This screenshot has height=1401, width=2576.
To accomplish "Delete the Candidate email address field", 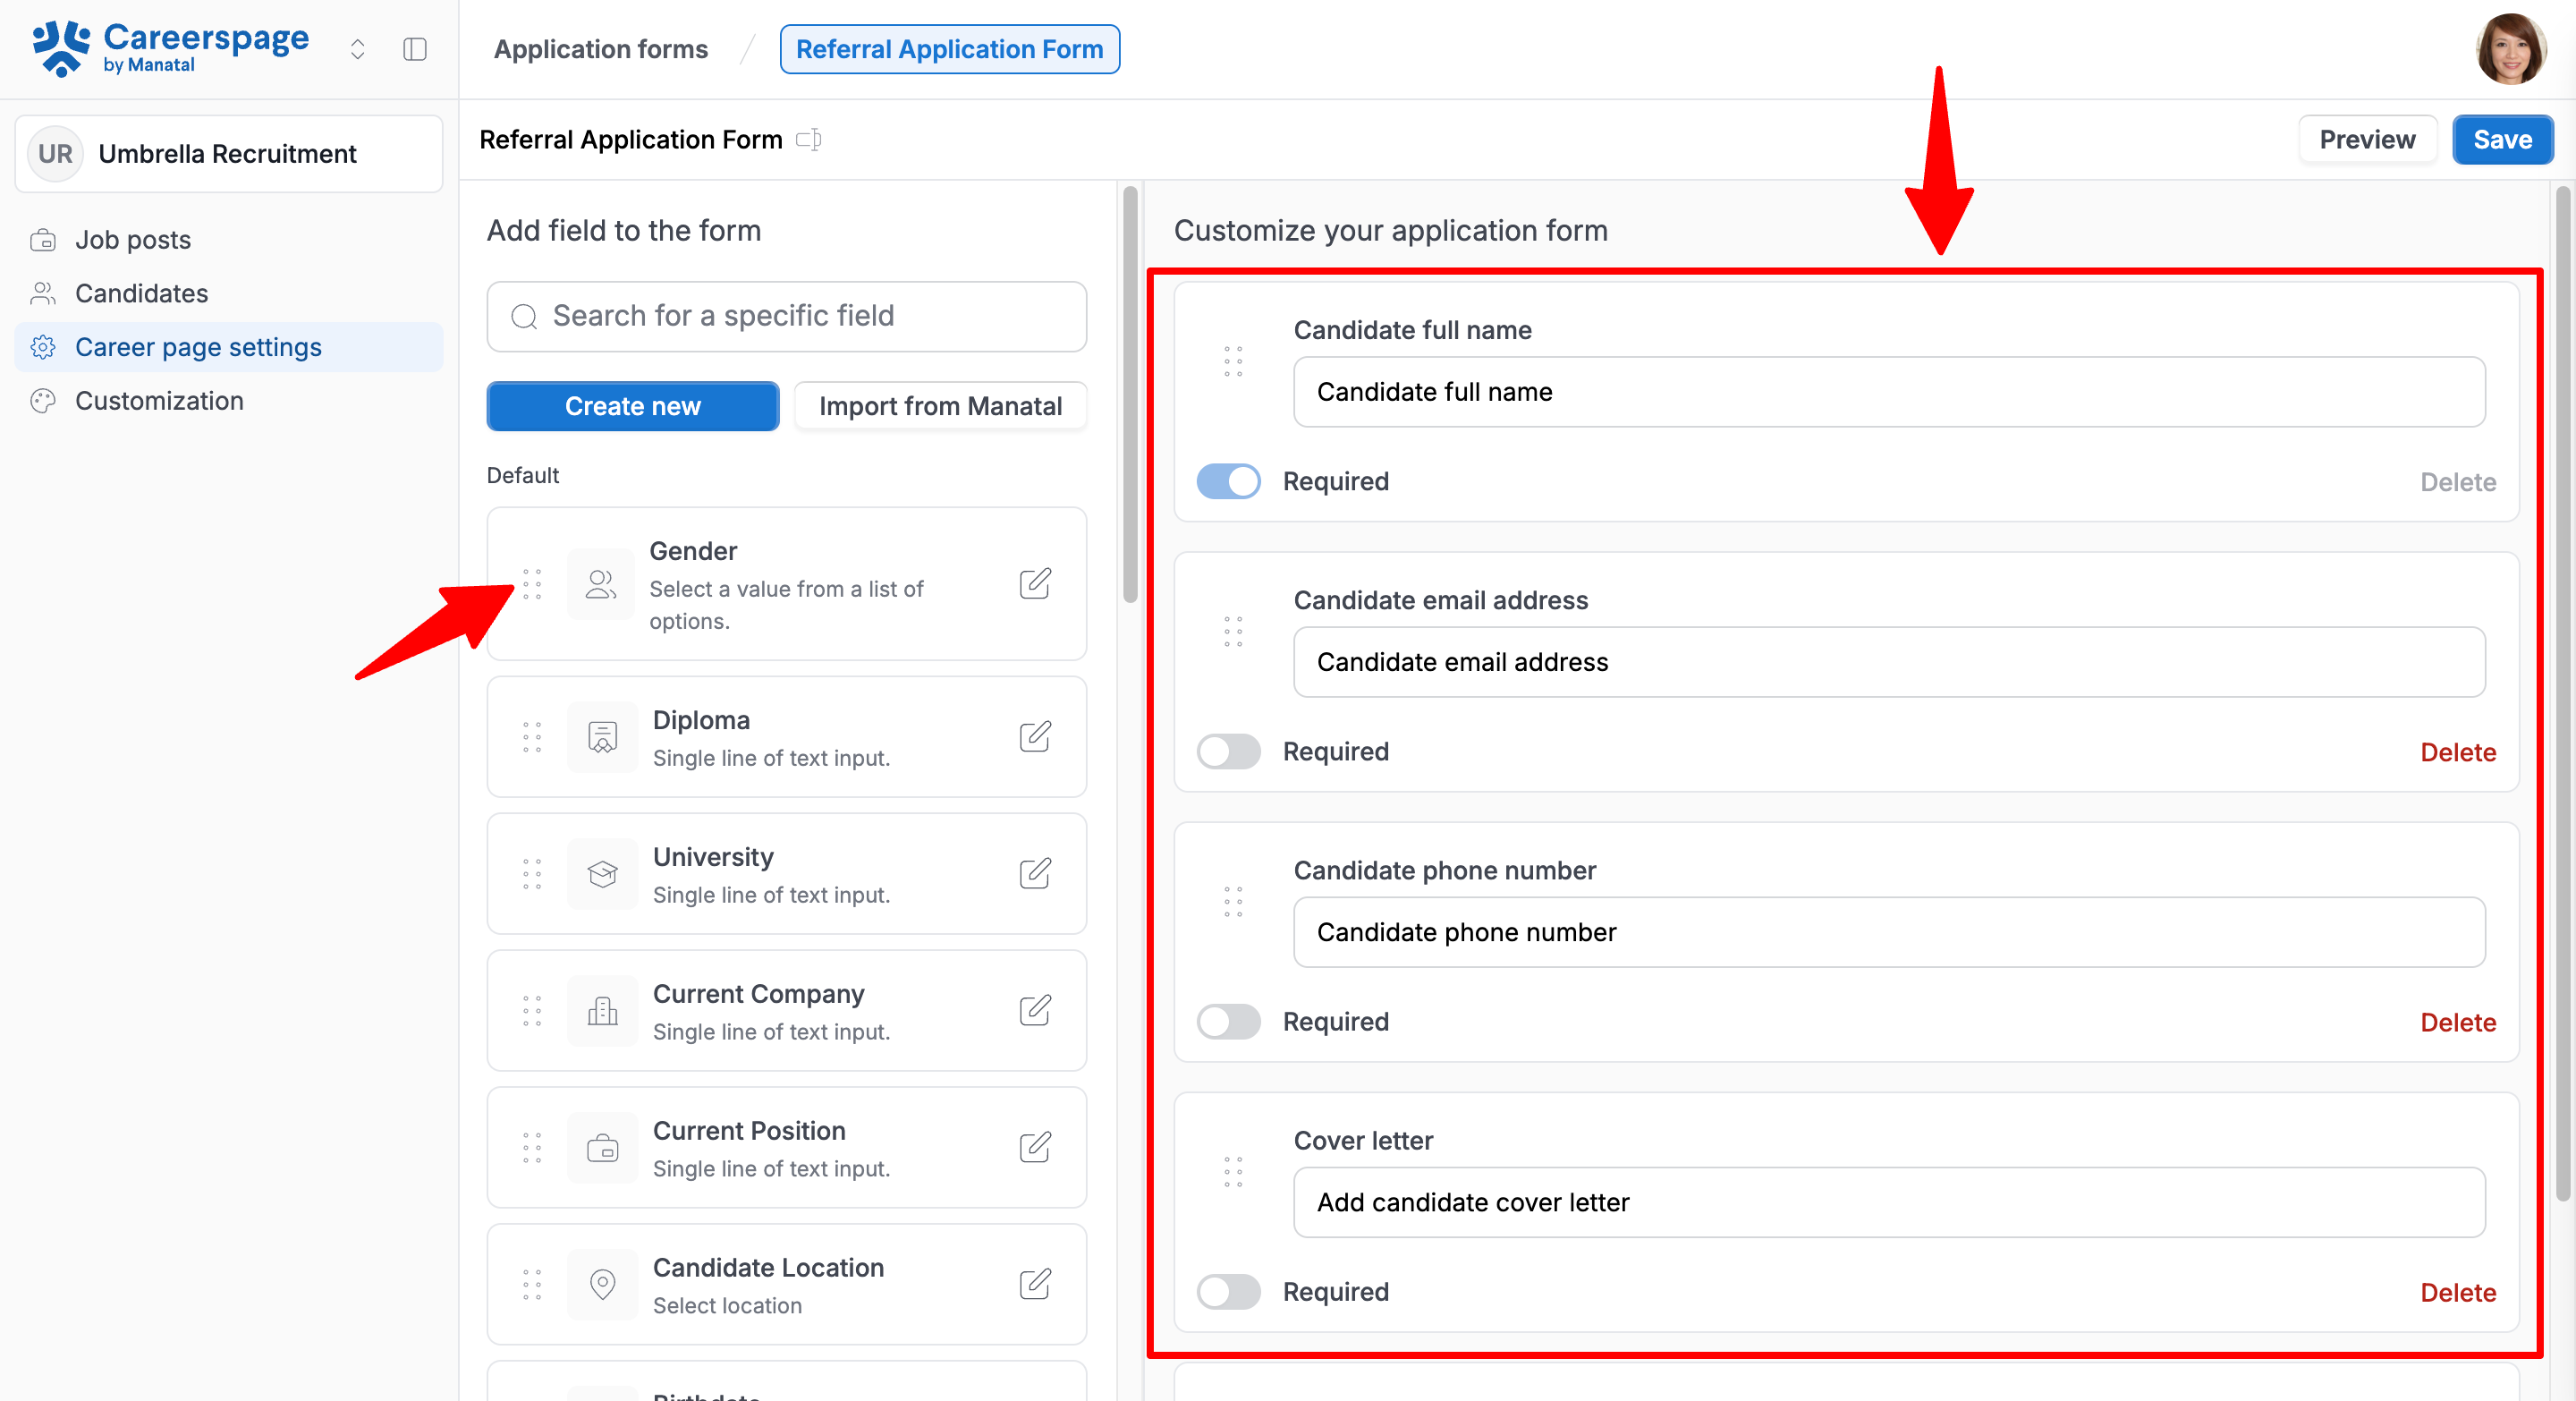I will pyautogui.click(x=2458, y=752).
